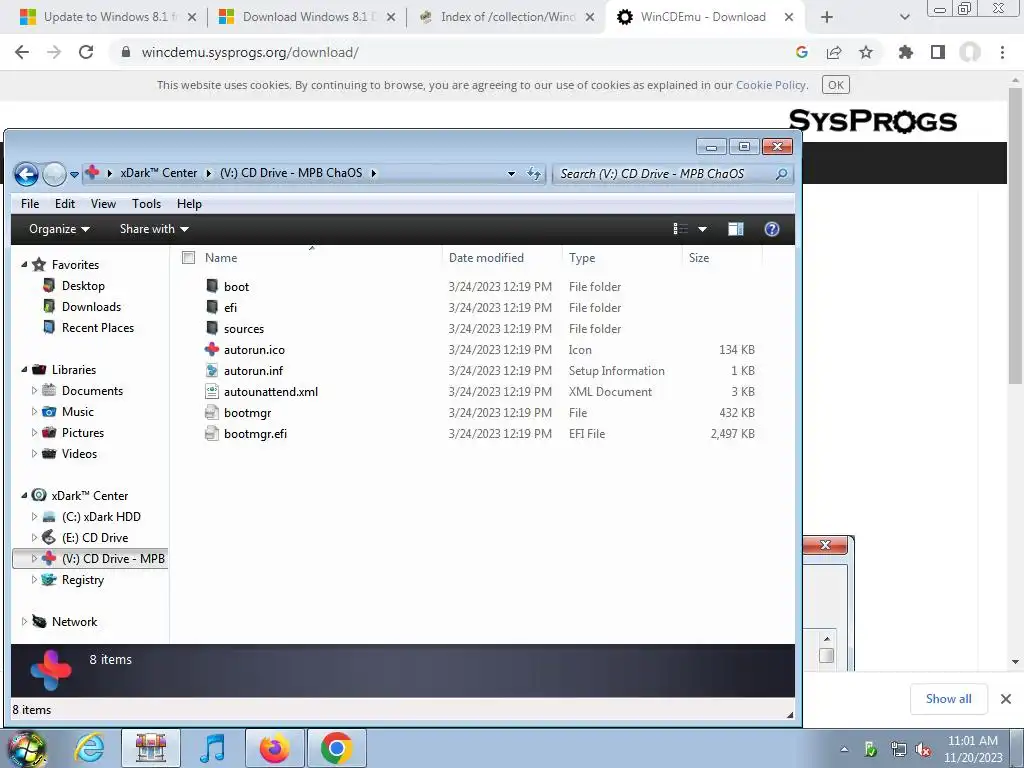Sort by the Date modified column header
The width and height of the screenshot is (1024, 768).
(486, 258)
